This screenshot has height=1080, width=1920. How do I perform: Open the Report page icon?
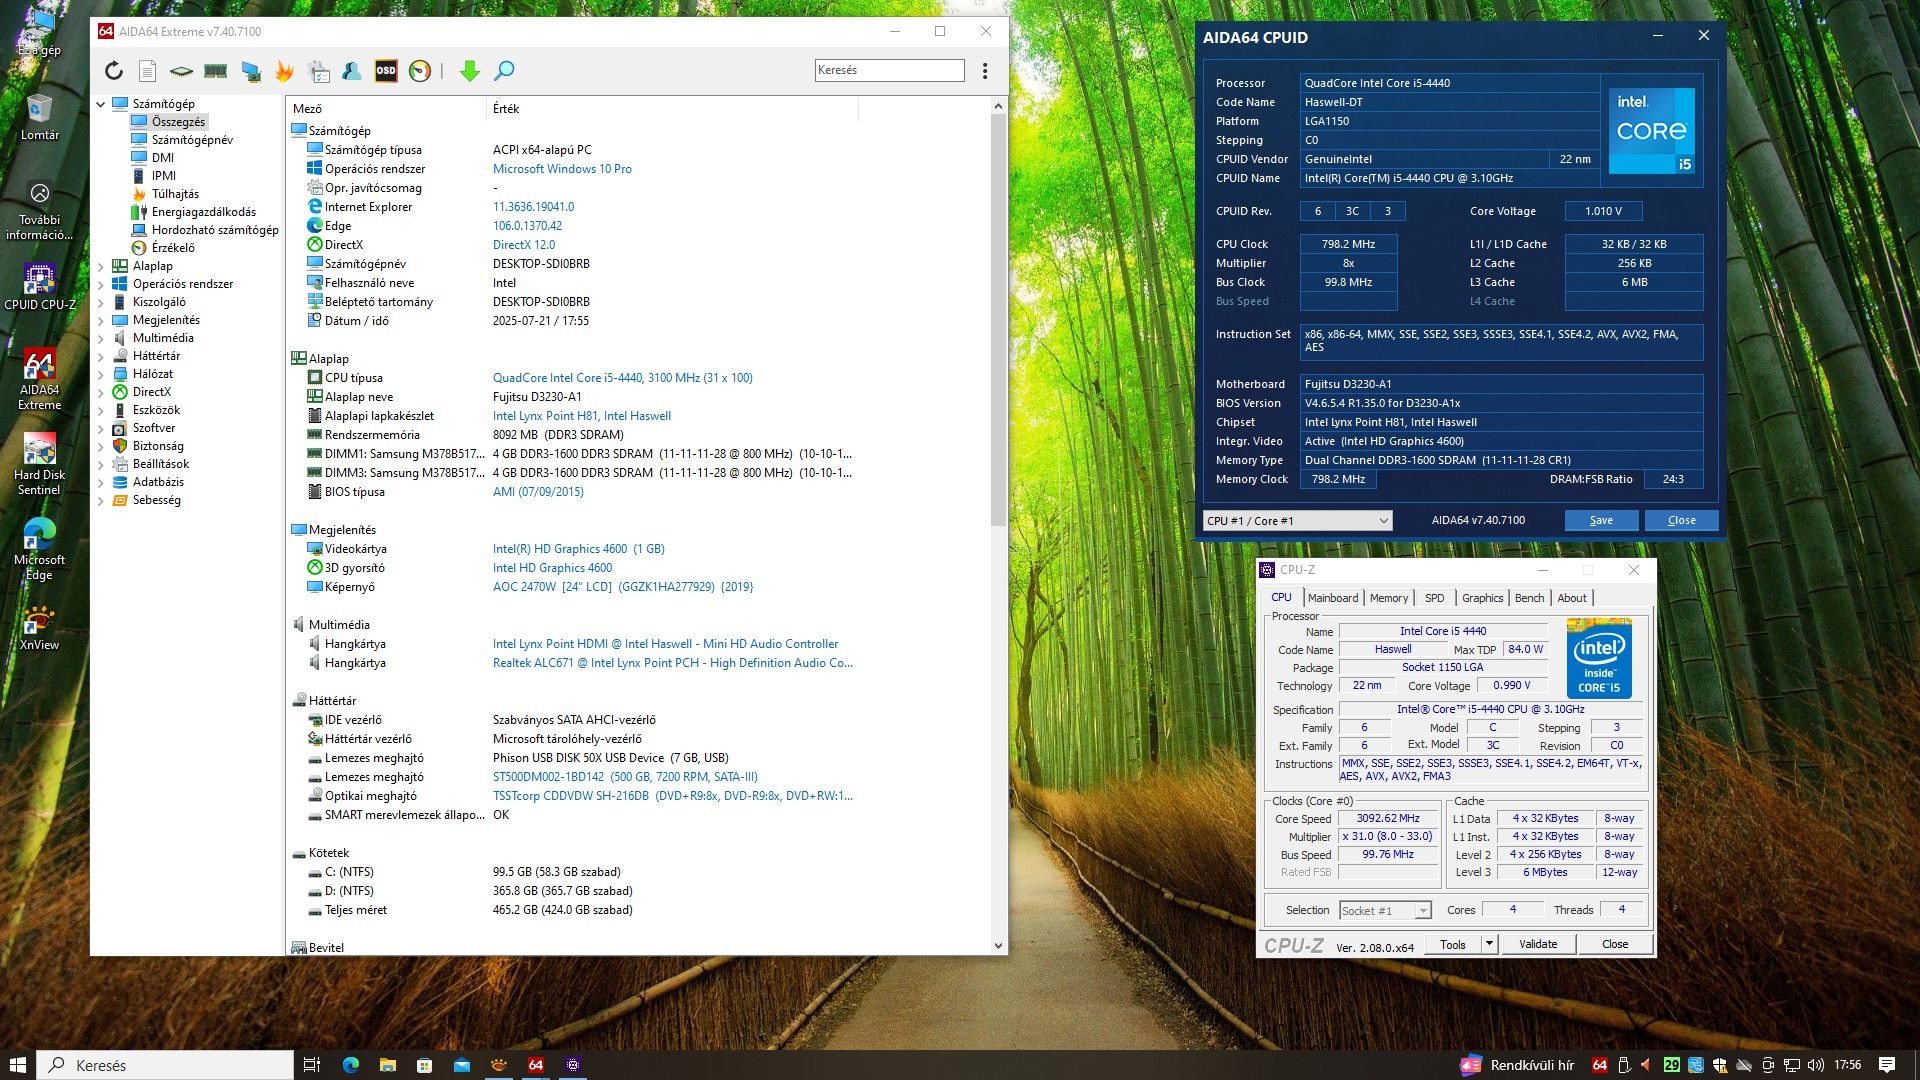[147, 71]
